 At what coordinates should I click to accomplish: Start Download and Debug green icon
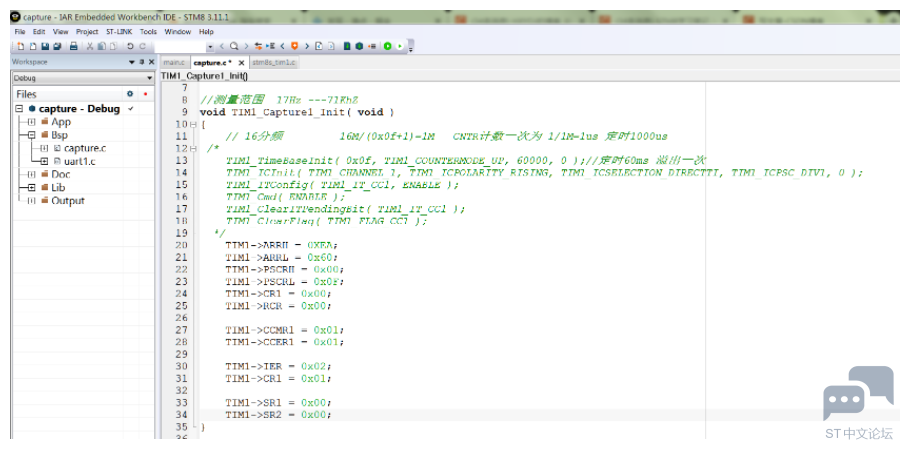388,46
